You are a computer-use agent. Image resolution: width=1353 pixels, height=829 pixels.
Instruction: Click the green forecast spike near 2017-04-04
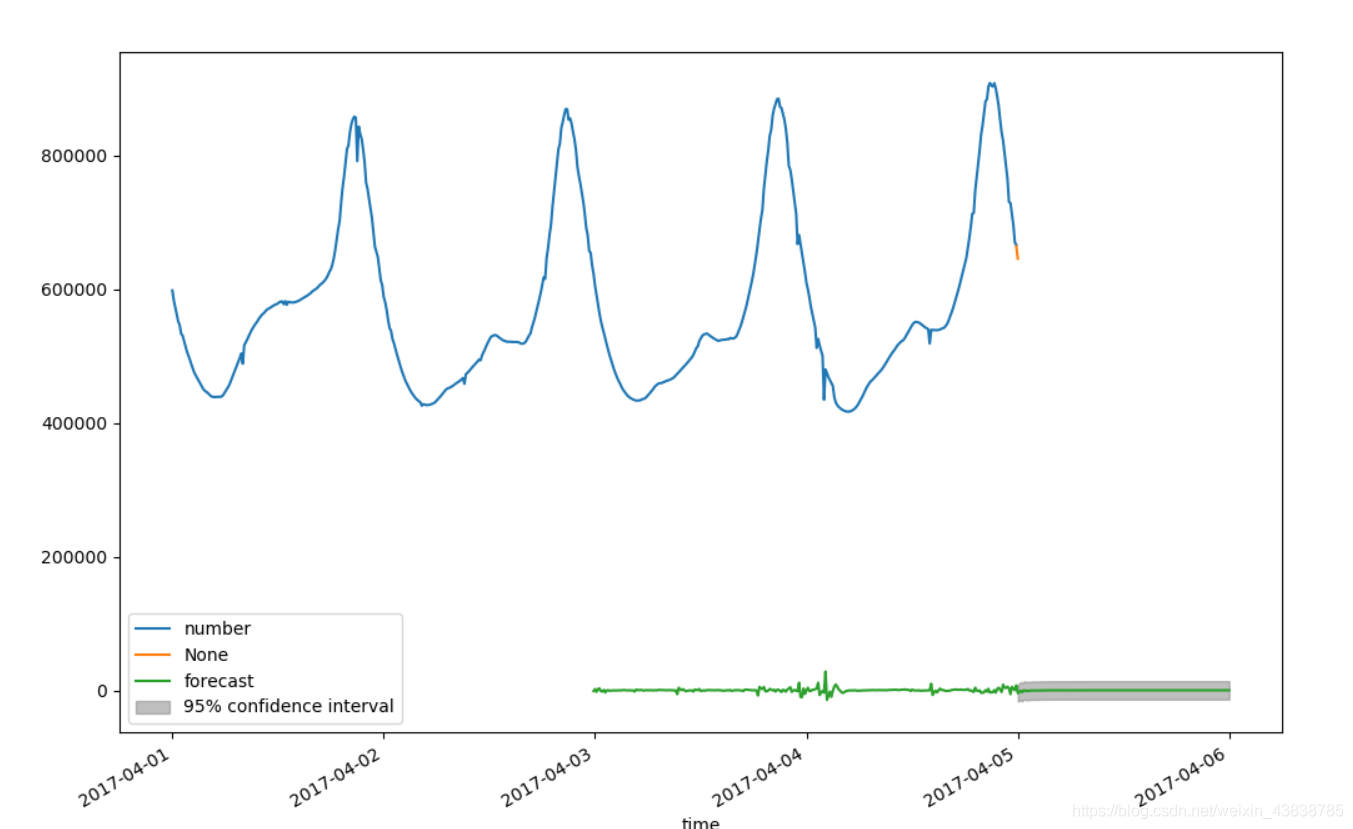click(825, 684)
